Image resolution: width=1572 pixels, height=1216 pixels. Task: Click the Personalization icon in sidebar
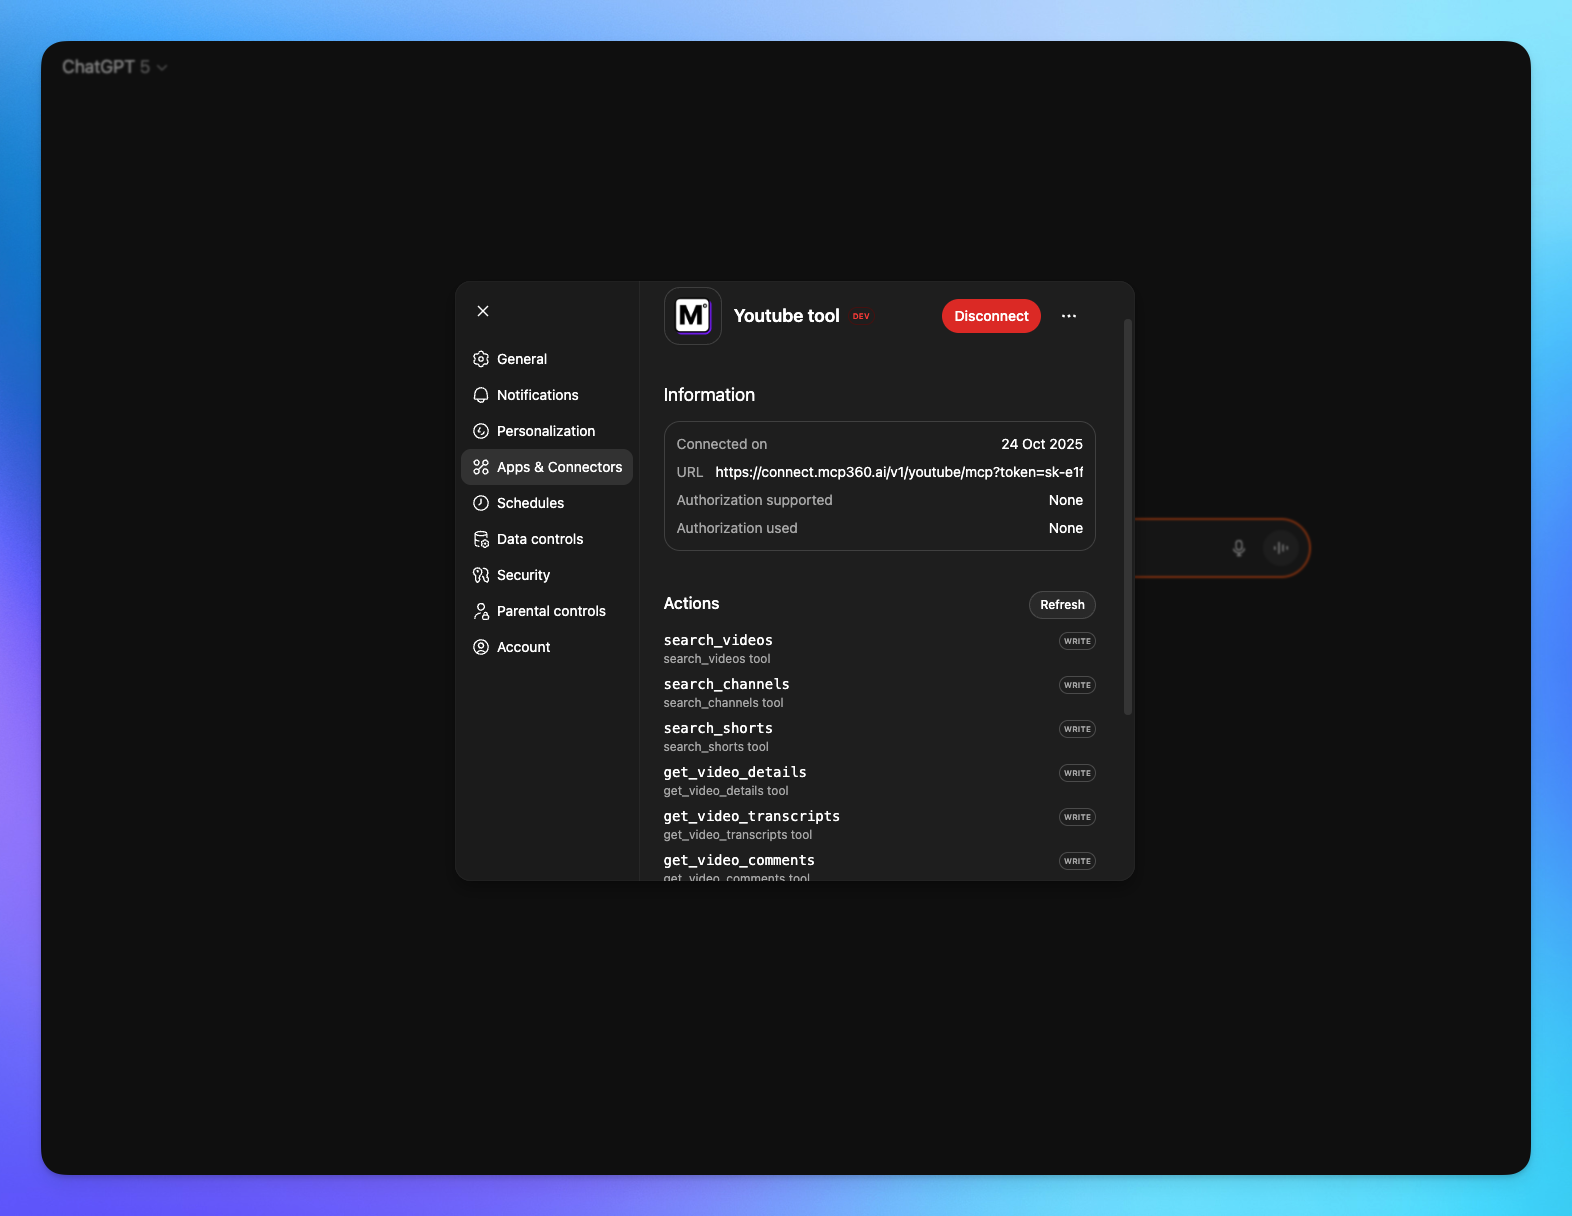coord(481,431)
